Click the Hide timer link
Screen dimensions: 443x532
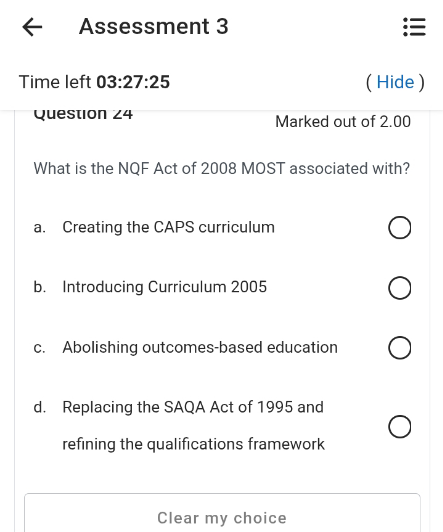396,82
